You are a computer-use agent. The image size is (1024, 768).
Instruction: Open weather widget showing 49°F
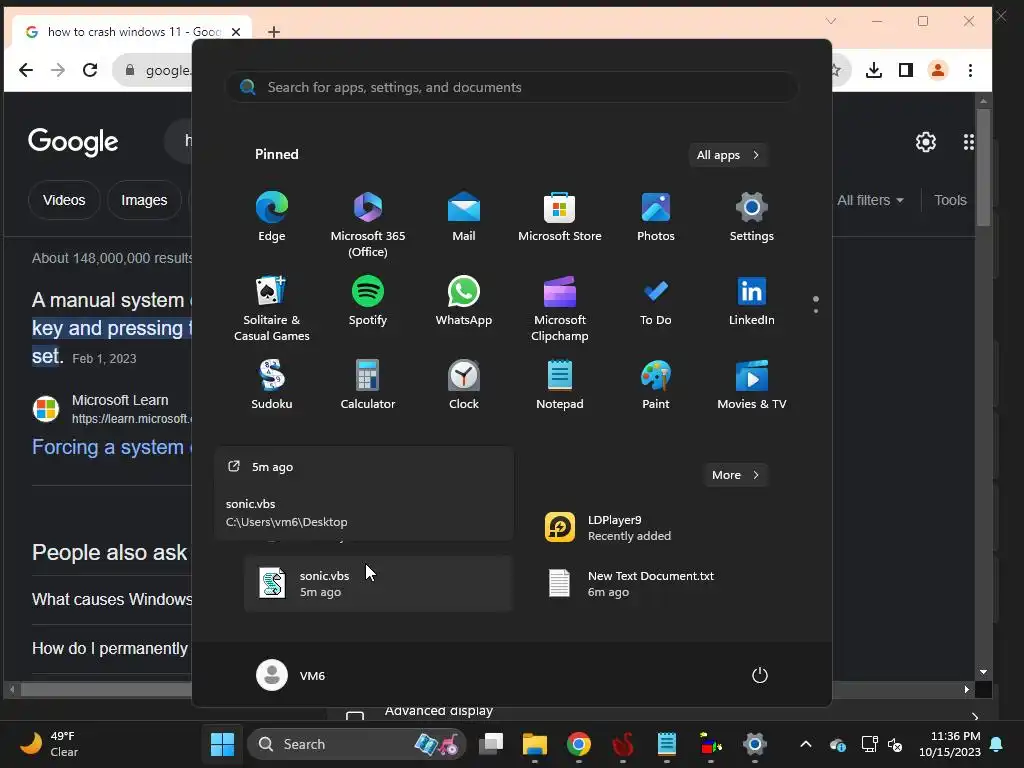(x=49, y=744)
